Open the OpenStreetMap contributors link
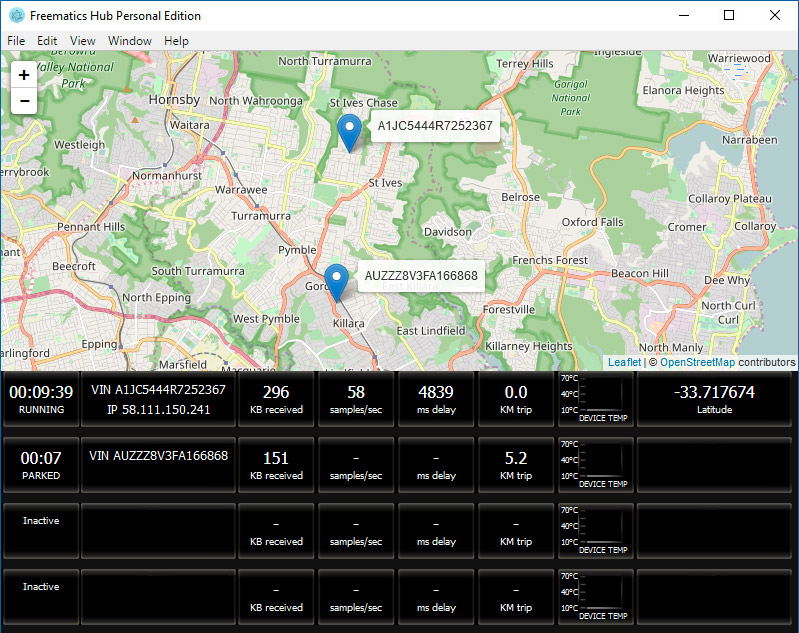The width and height of the screenshot is (799, 633). coord(697,362)
